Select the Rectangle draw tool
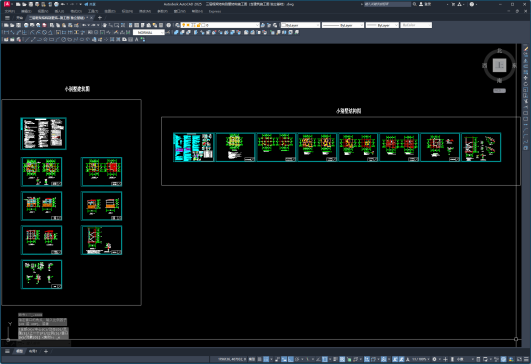The width and height of the screenshot is (531, 364). 51,40
